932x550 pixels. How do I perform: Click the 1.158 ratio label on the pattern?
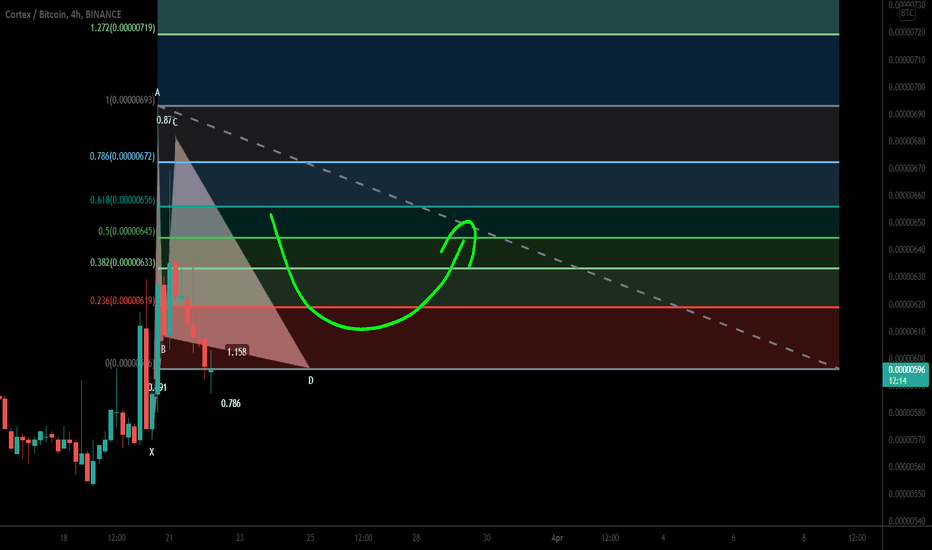[x=237, y=352]
